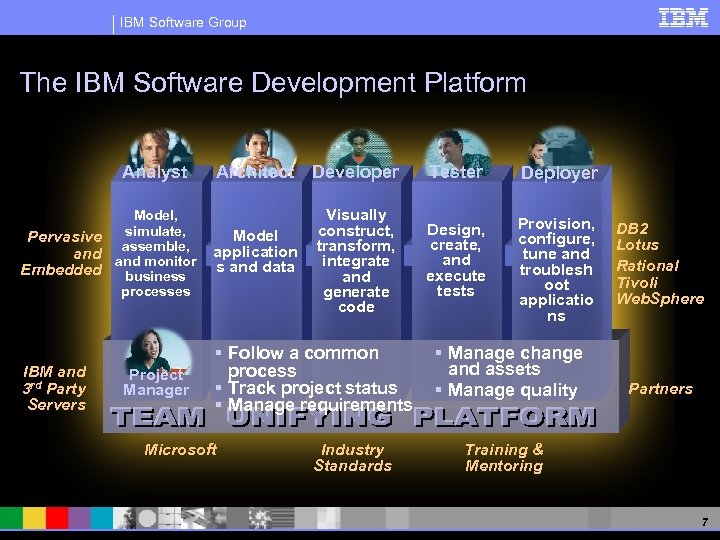Screen dimensions: 720x540
Task: Click the IBM logo in the header
Action: 683,18
